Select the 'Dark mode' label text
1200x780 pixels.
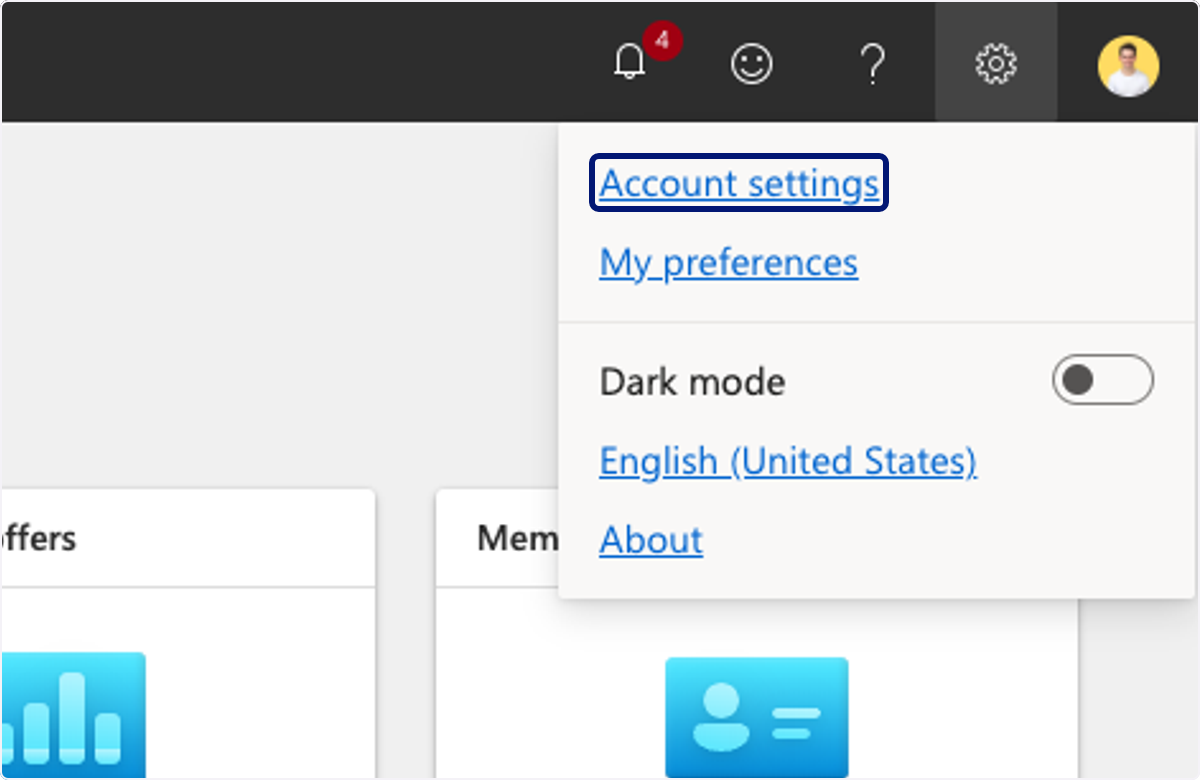tap(692, 381)
